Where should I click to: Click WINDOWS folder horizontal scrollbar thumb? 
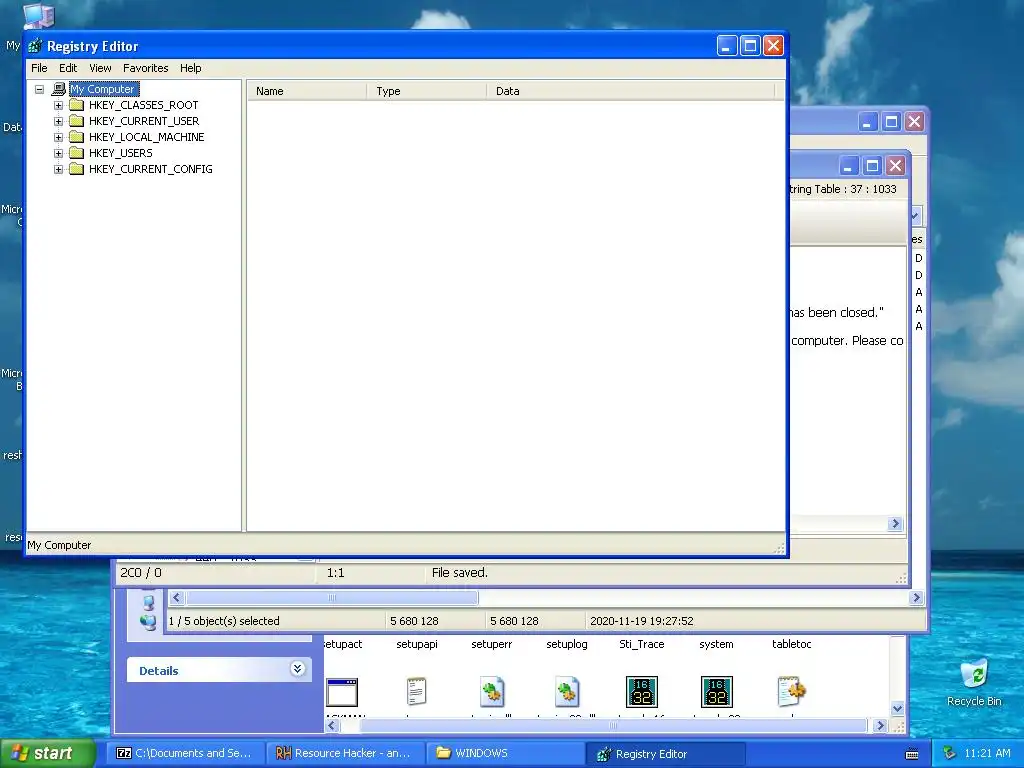(613, 726)
